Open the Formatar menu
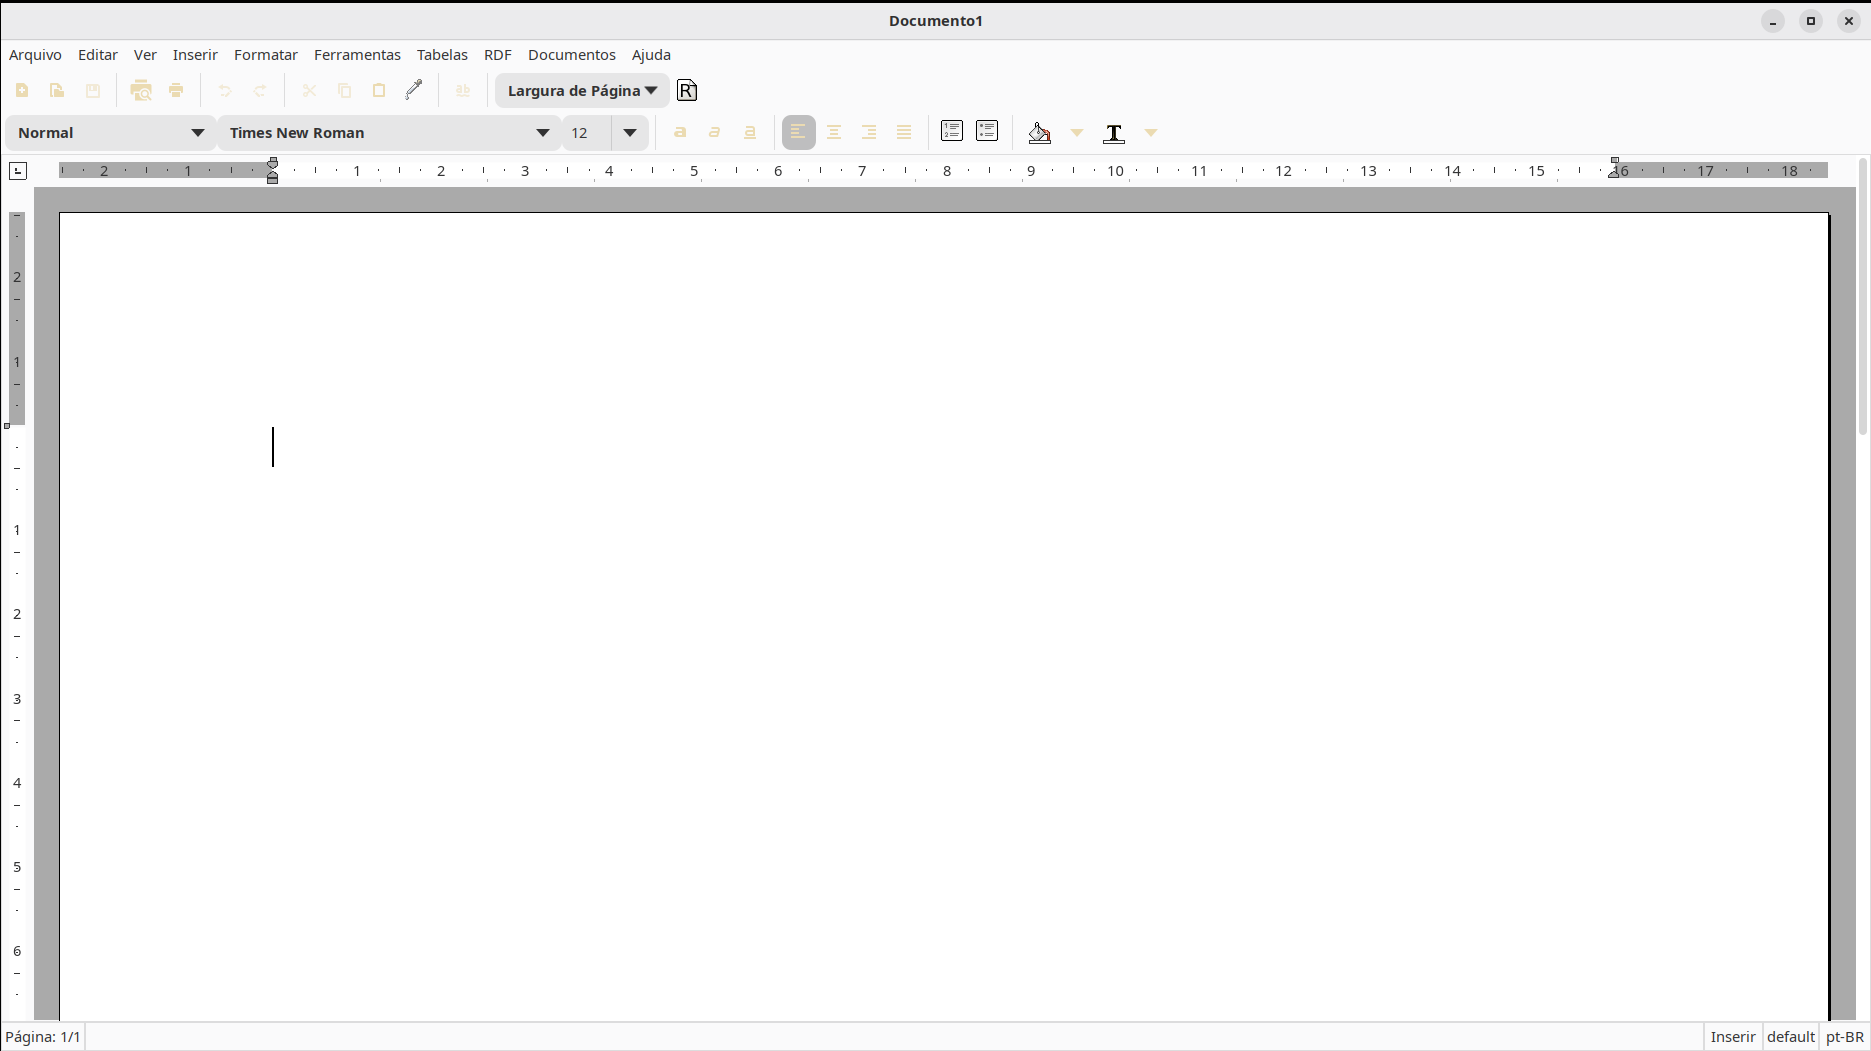 click(266, 55)
